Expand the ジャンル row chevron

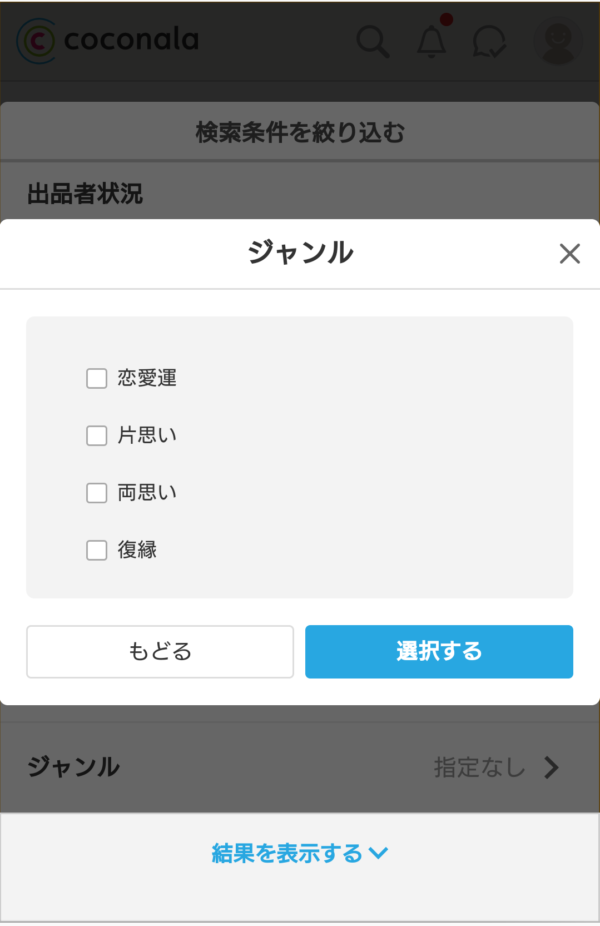tap(551, 768)
